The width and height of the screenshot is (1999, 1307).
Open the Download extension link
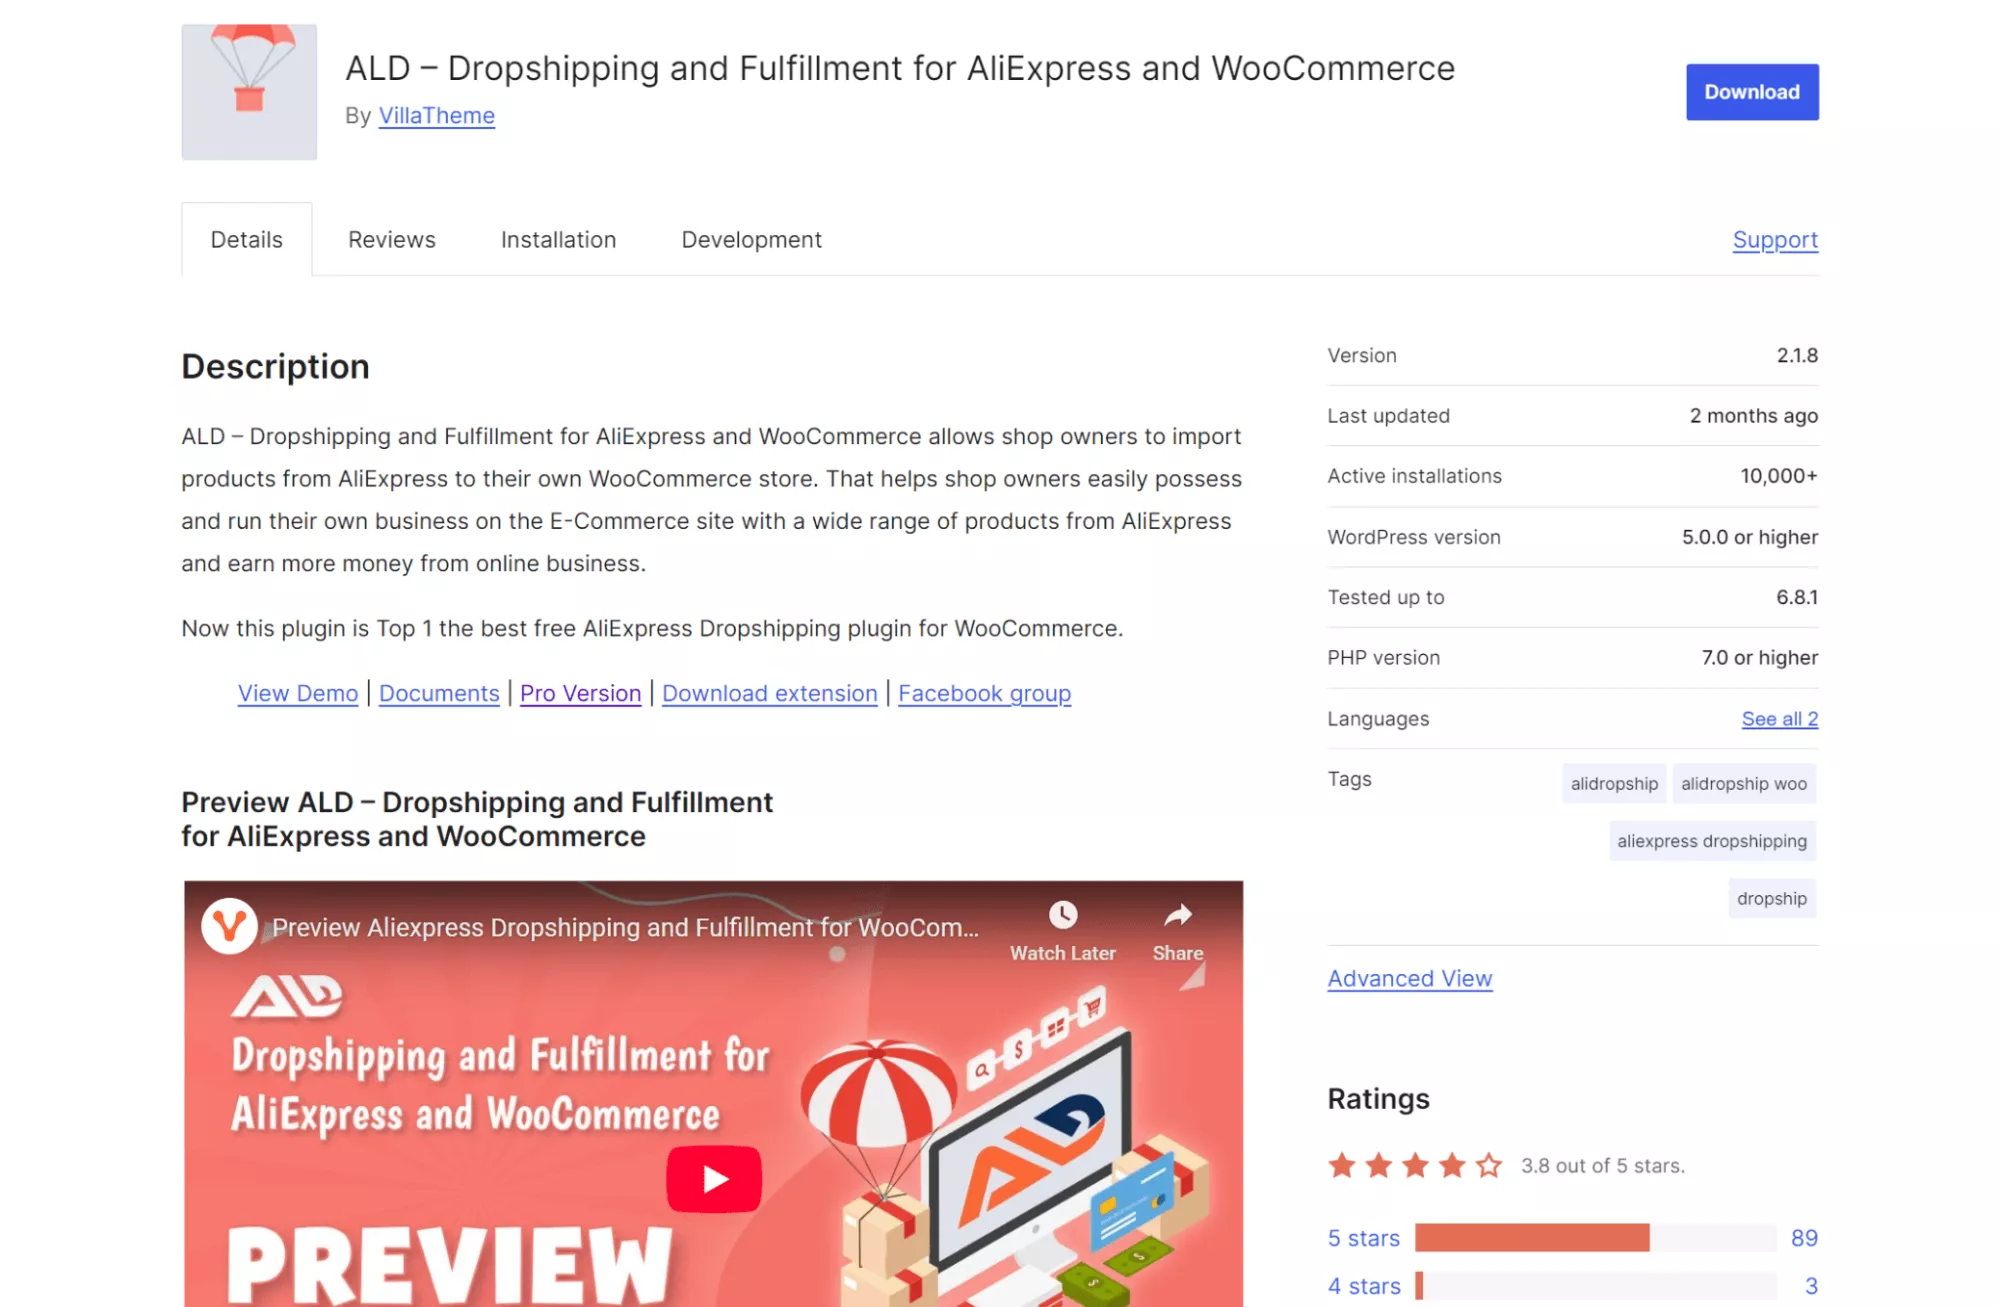click(769, 693)
